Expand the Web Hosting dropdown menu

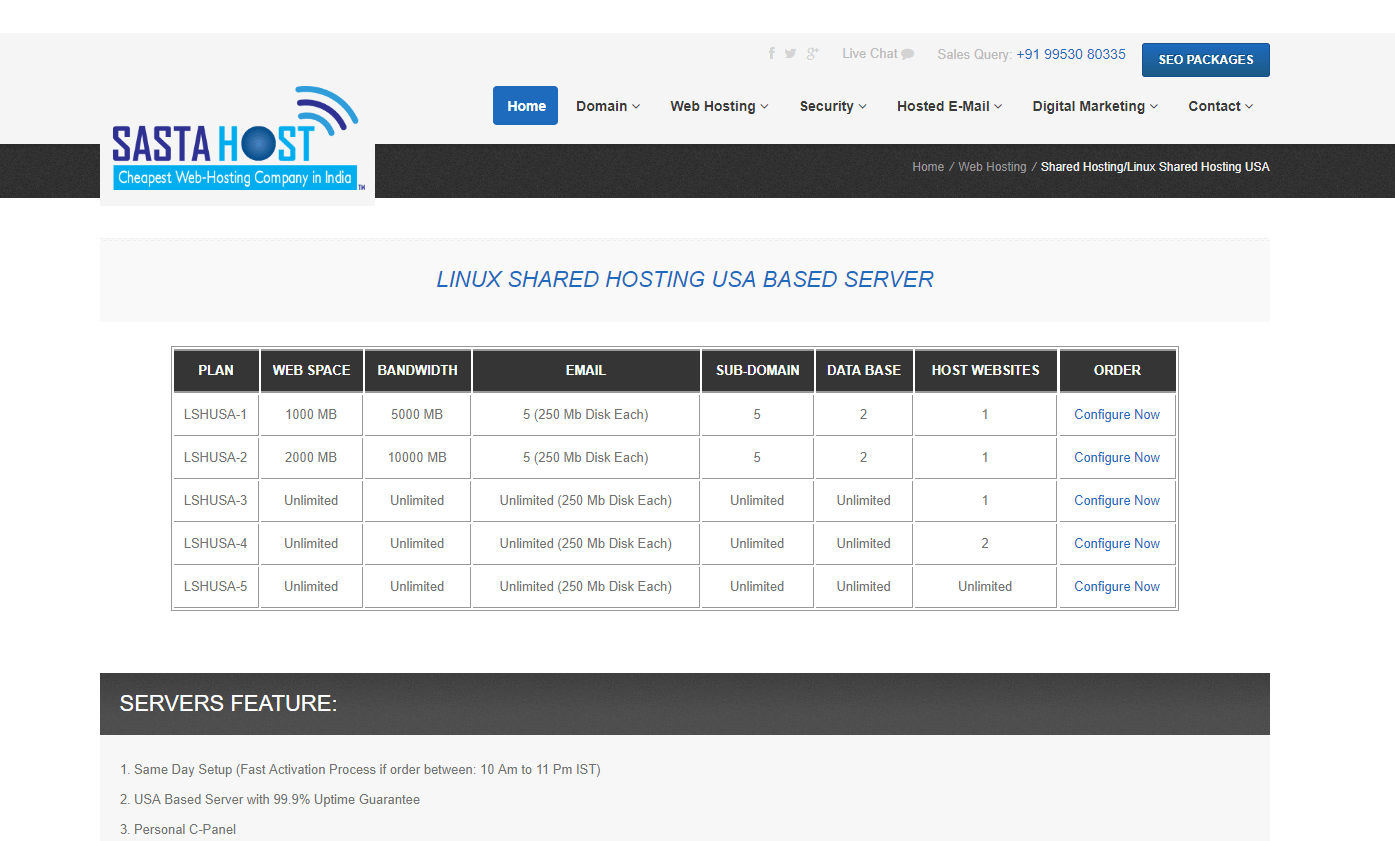click(720, 106)
